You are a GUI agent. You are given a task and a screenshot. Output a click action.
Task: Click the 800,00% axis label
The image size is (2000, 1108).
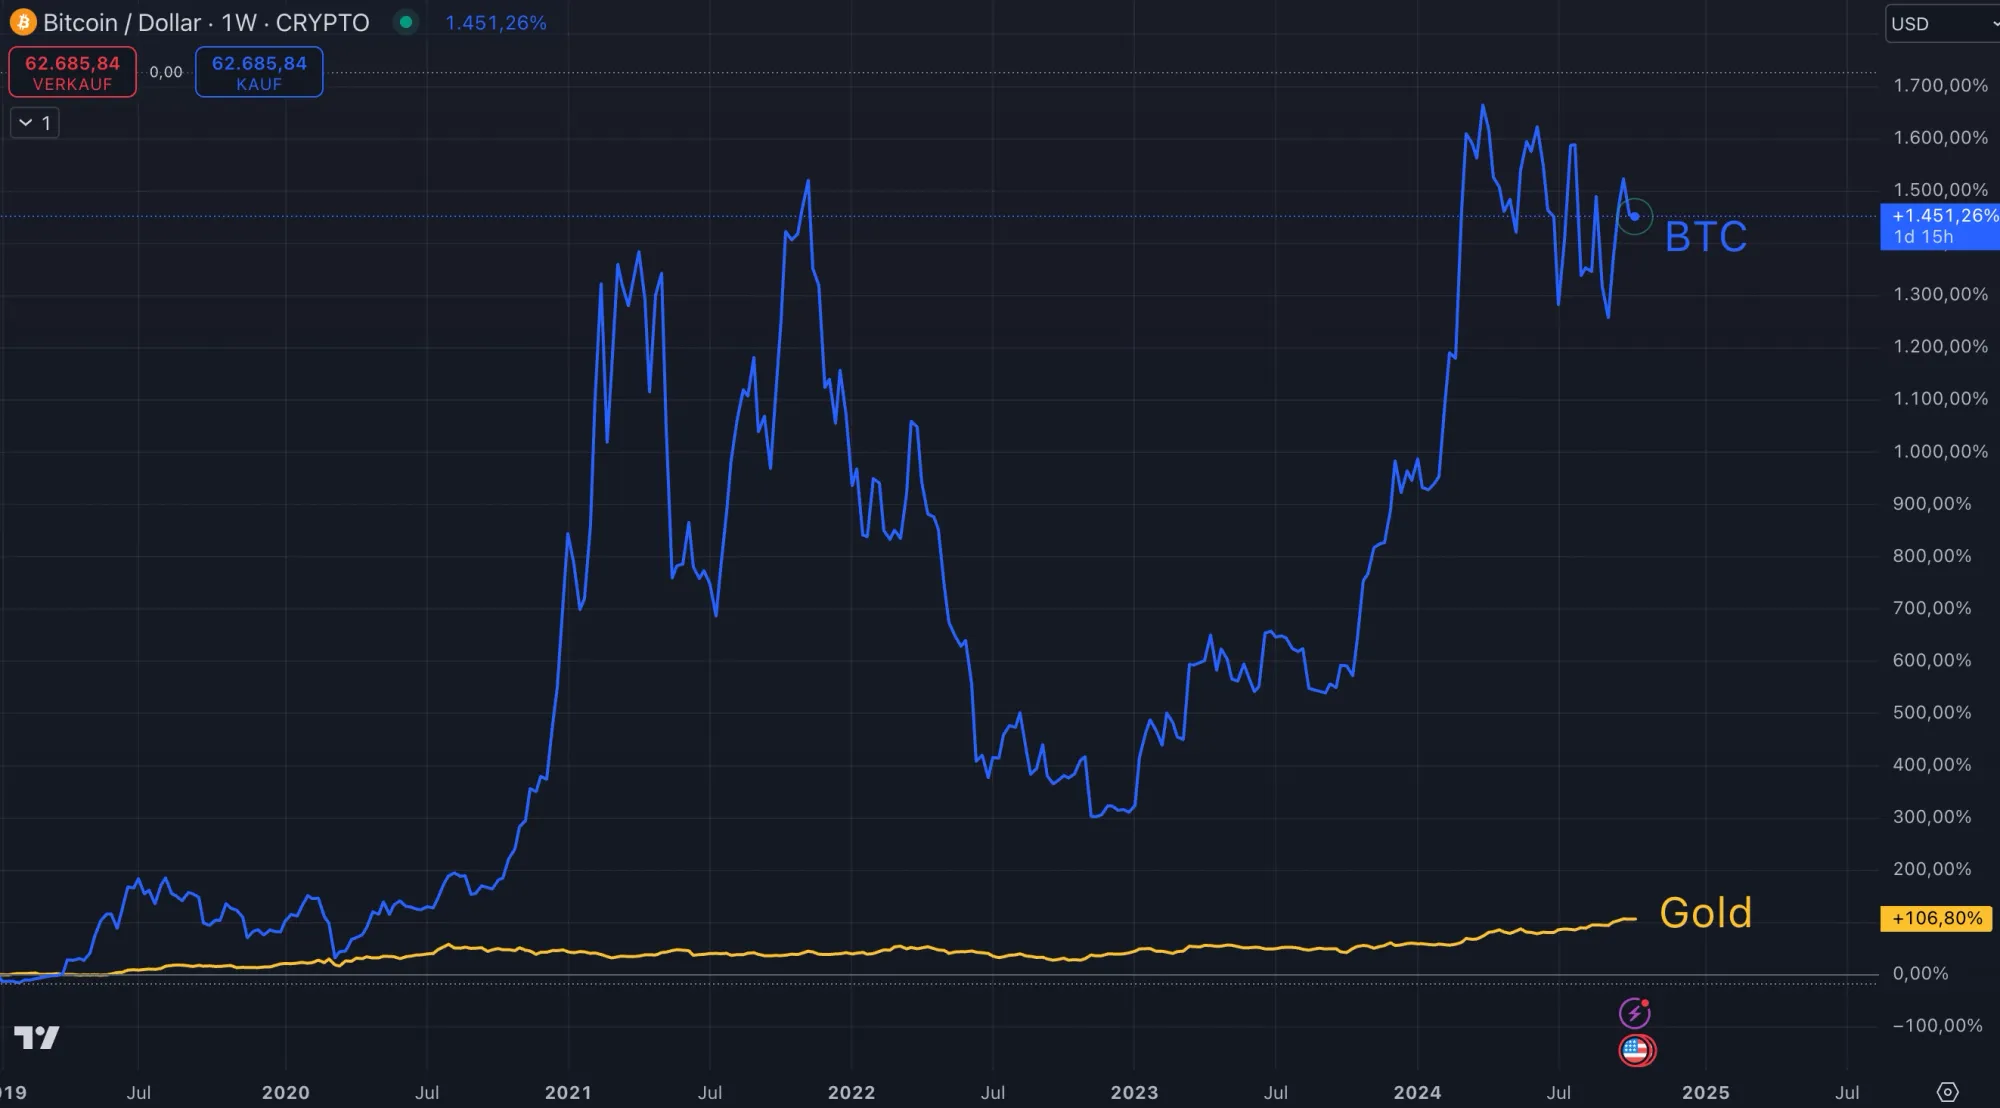[x=1932, y=555]
